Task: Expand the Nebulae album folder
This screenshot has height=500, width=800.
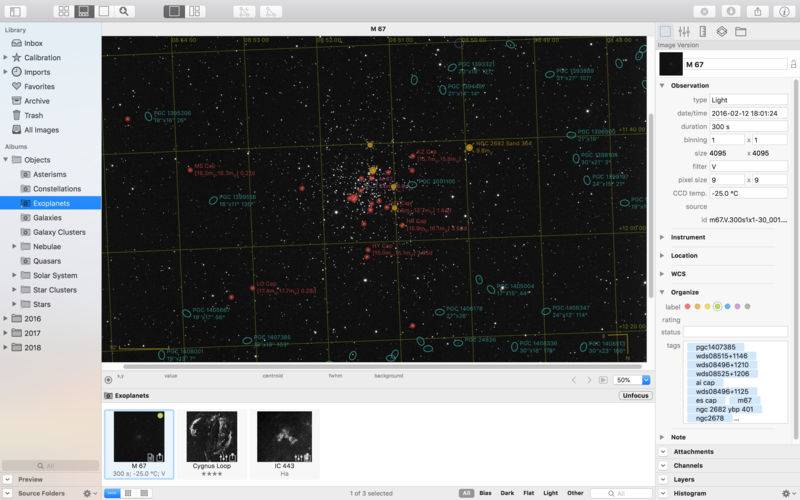Action: pos(14,246)
